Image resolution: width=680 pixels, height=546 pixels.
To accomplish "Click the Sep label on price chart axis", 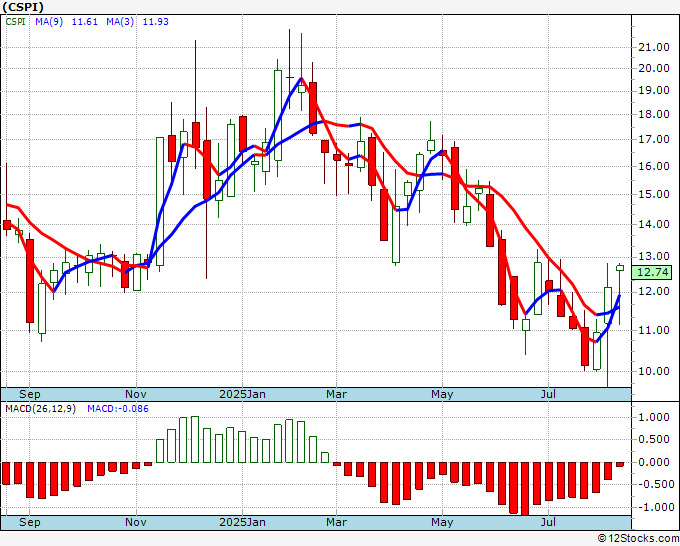I will click(x=29, y=394).
